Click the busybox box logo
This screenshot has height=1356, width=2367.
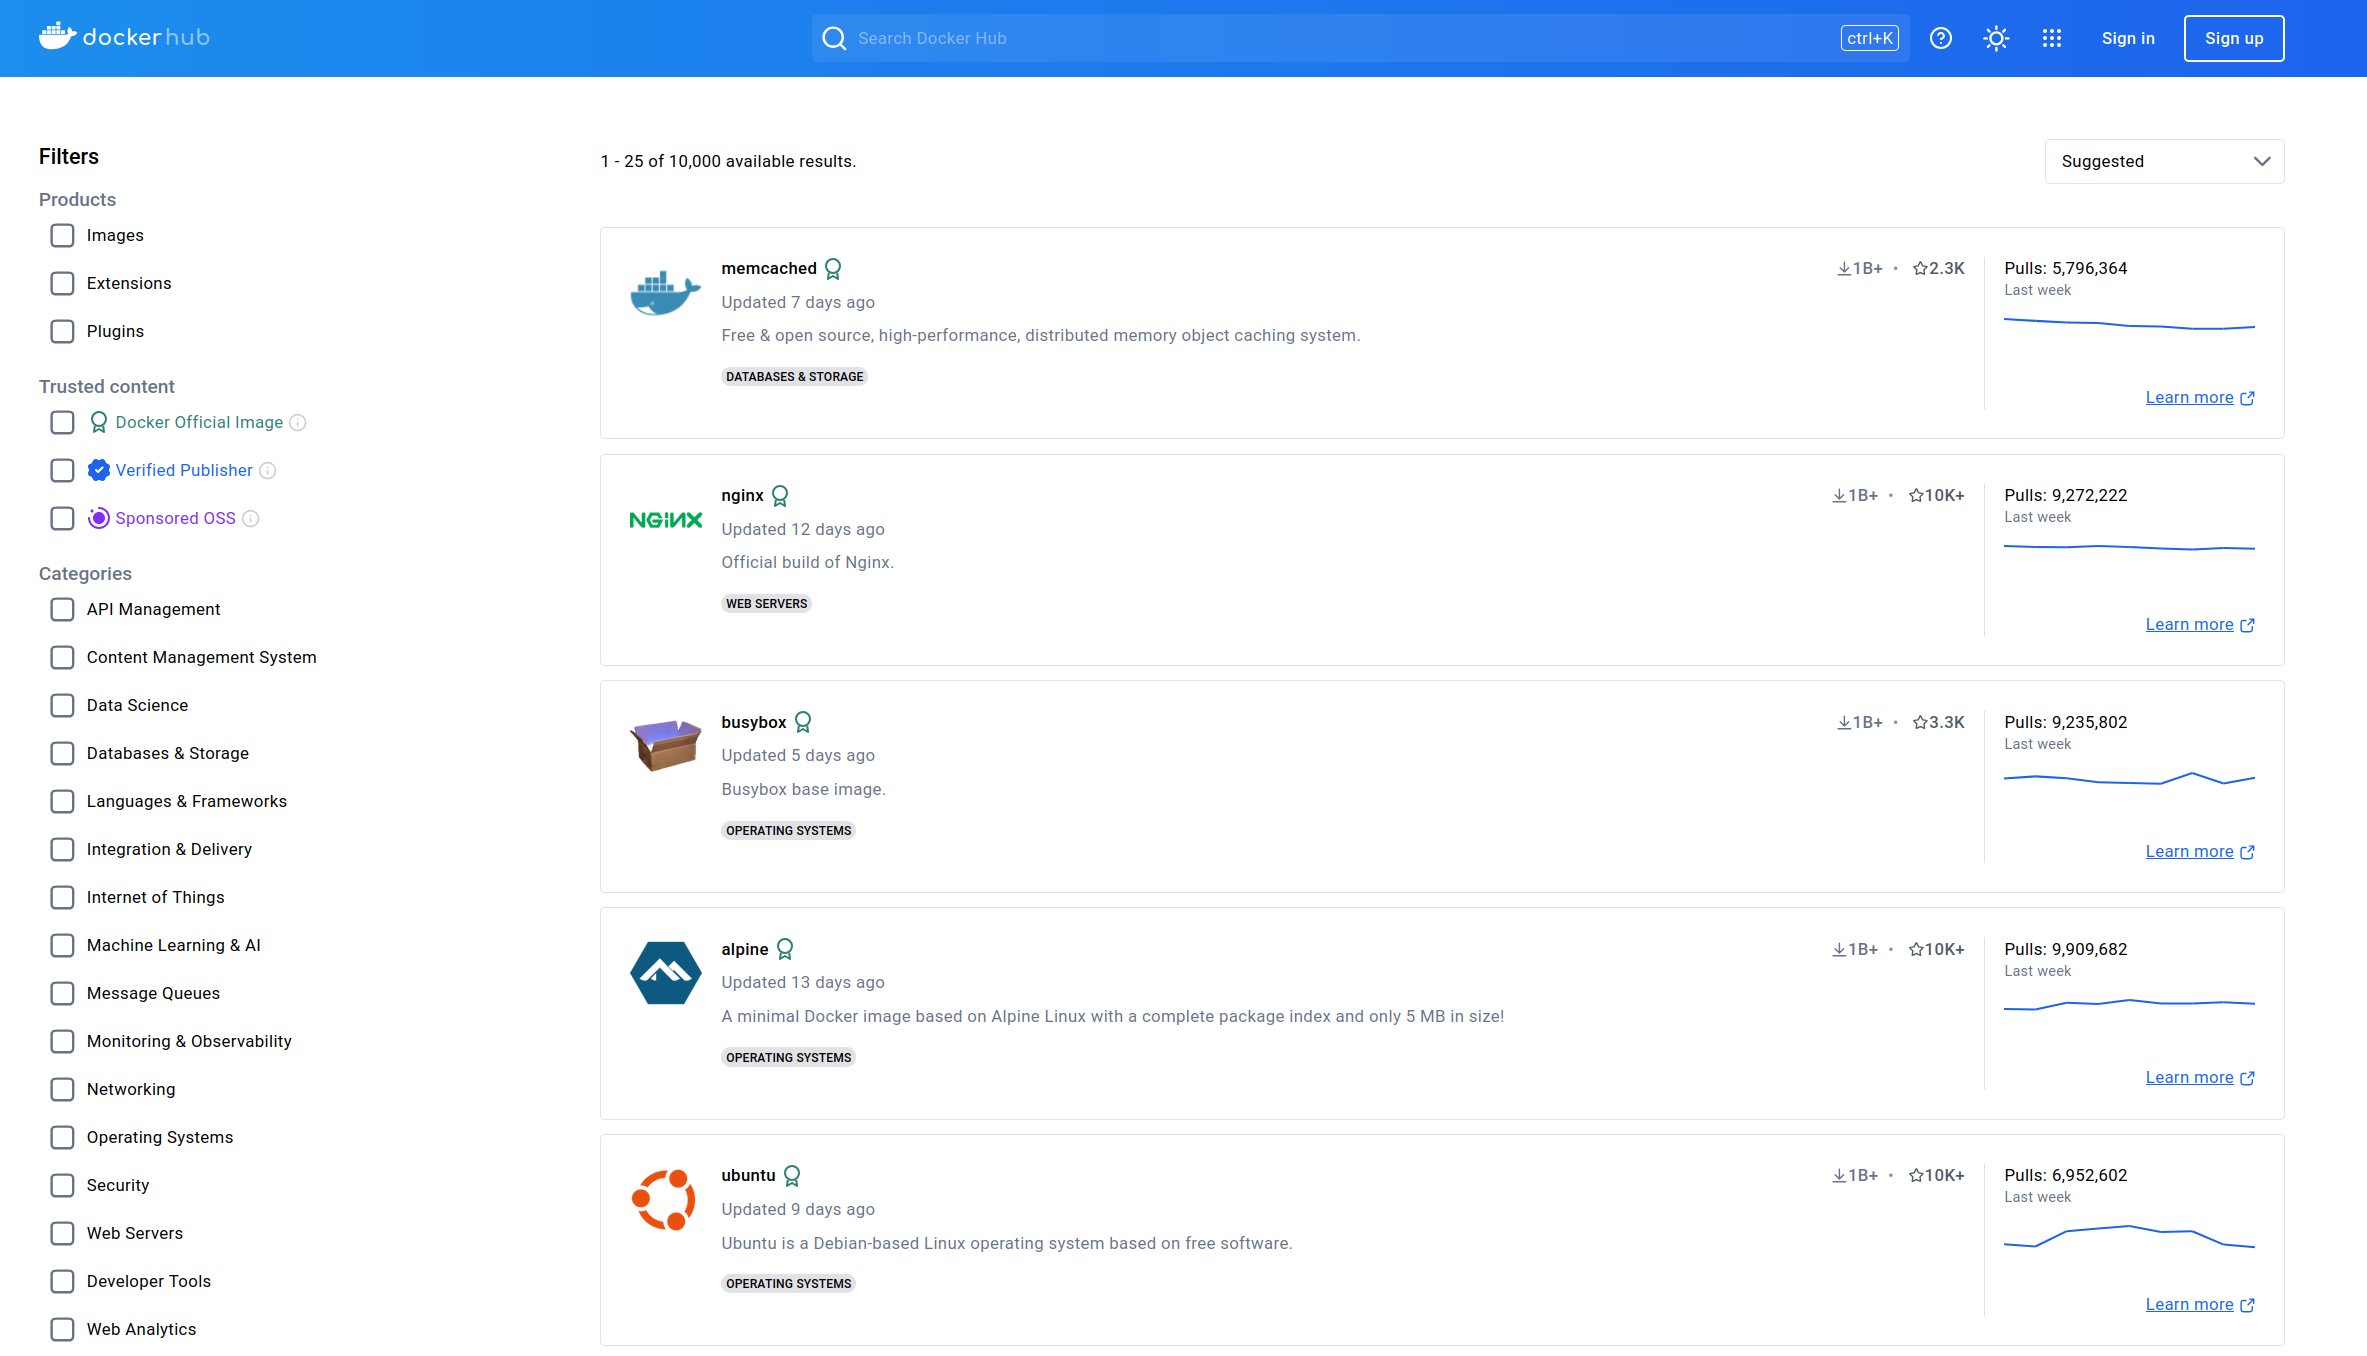coord(665,745)
